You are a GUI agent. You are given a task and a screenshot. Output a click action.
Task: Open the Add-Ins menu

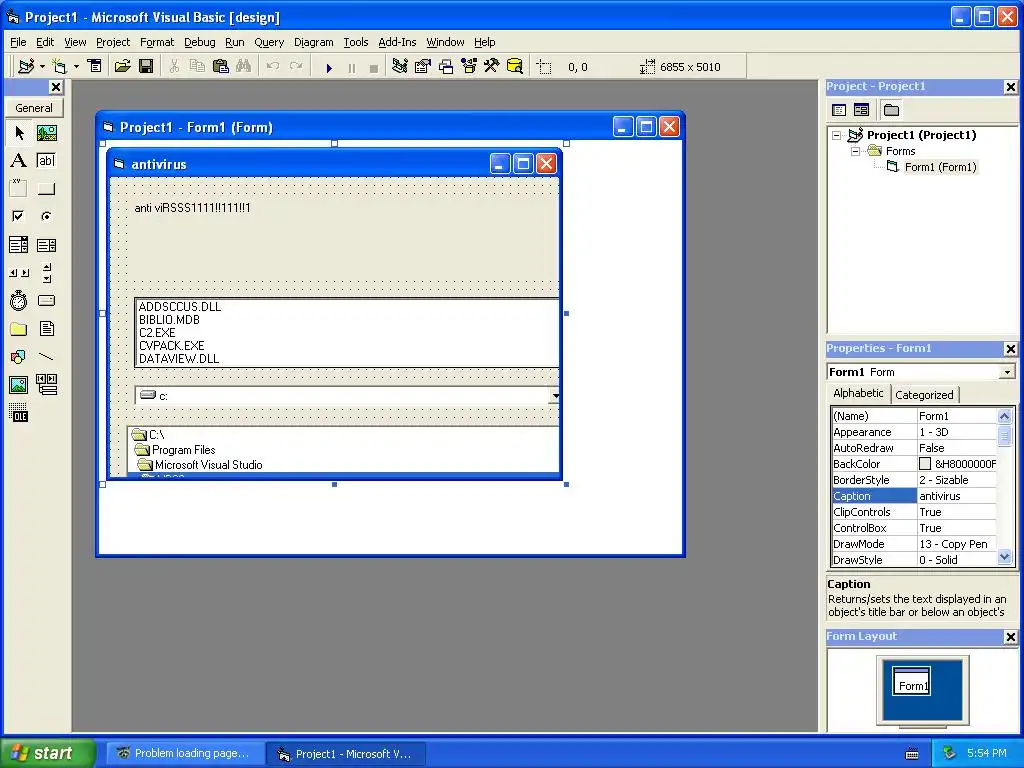397,42
